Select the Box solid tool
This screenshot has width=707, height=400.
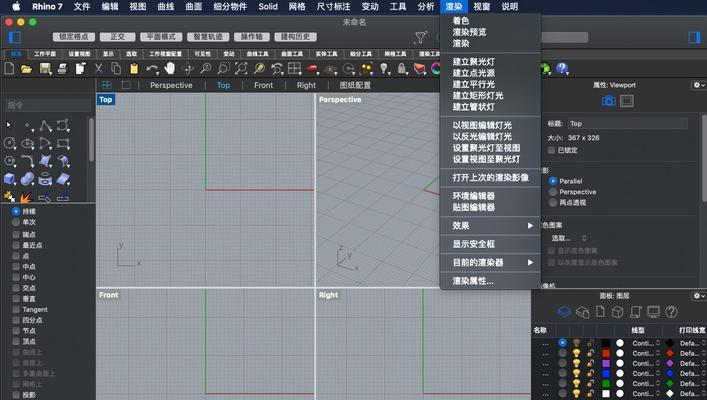click(9, 179)
